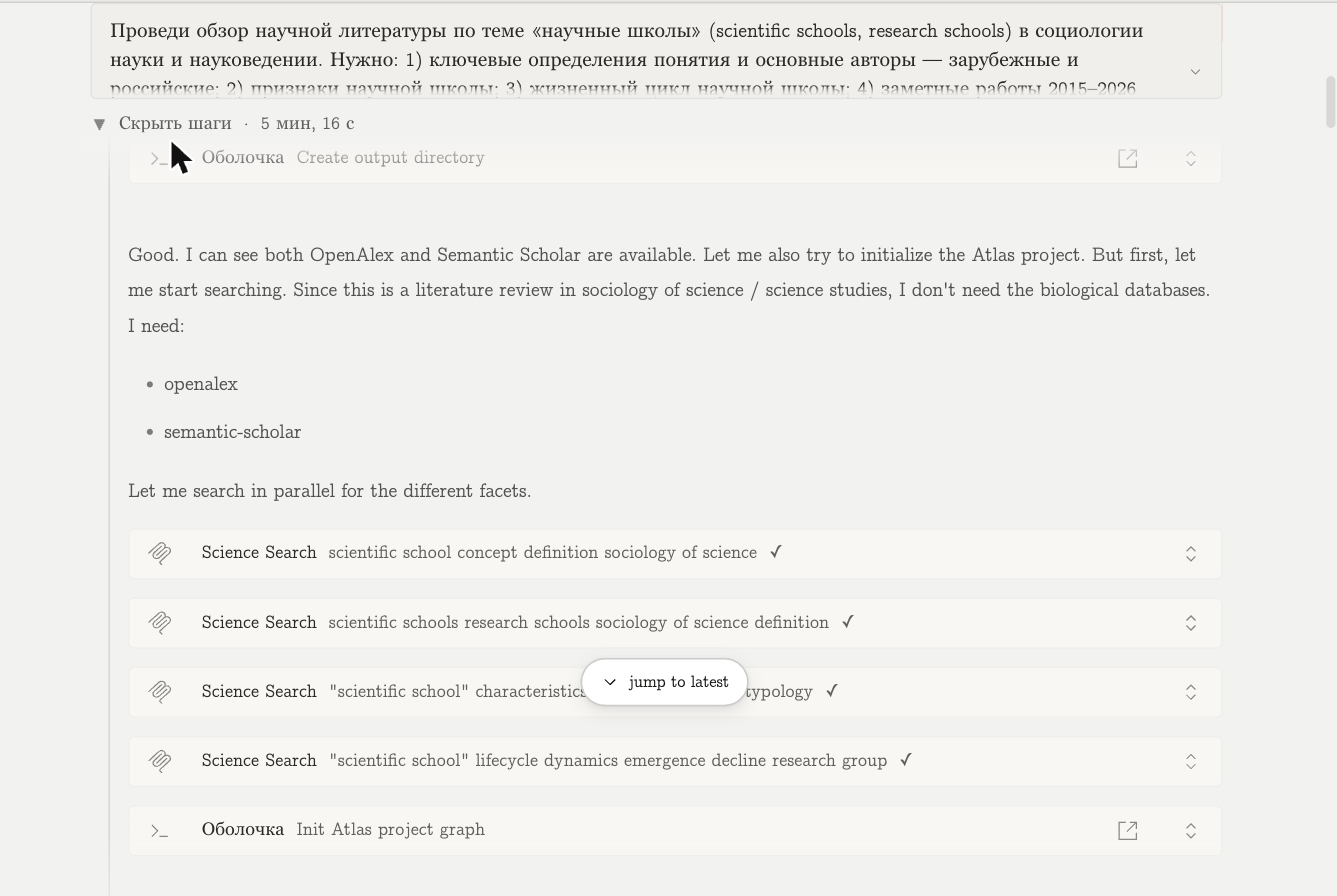
Task: Click the prompt text starting Проведи обзор
Action: tap(626, 59)
